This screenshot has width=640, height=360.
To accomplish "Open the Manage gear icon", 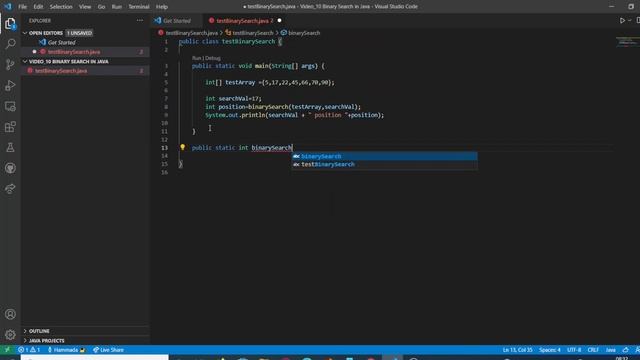I will [10, 335].
